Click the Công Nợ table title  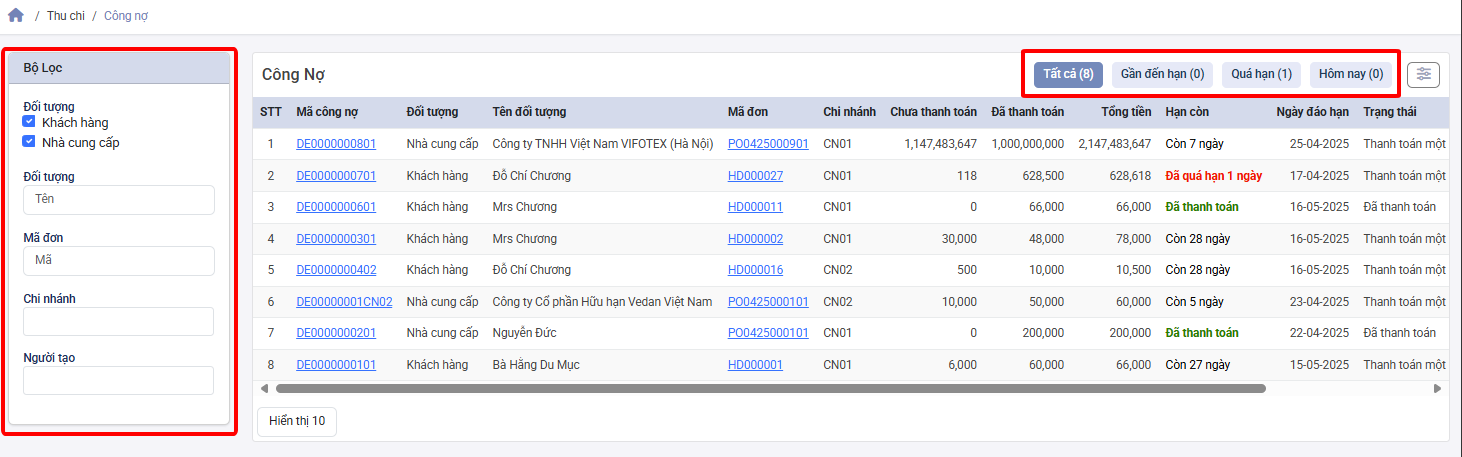(293, 75)
